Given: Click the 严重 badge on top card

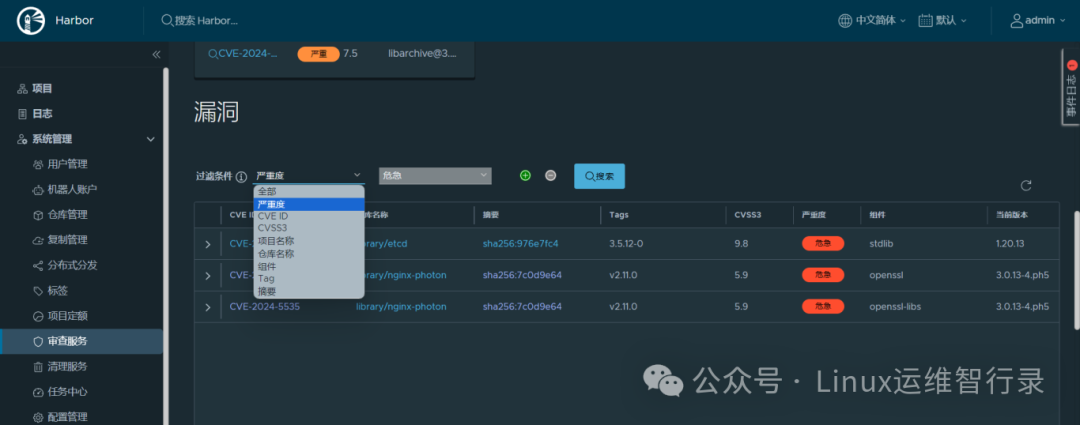Looking at the screenshot, I should (318, 54).
